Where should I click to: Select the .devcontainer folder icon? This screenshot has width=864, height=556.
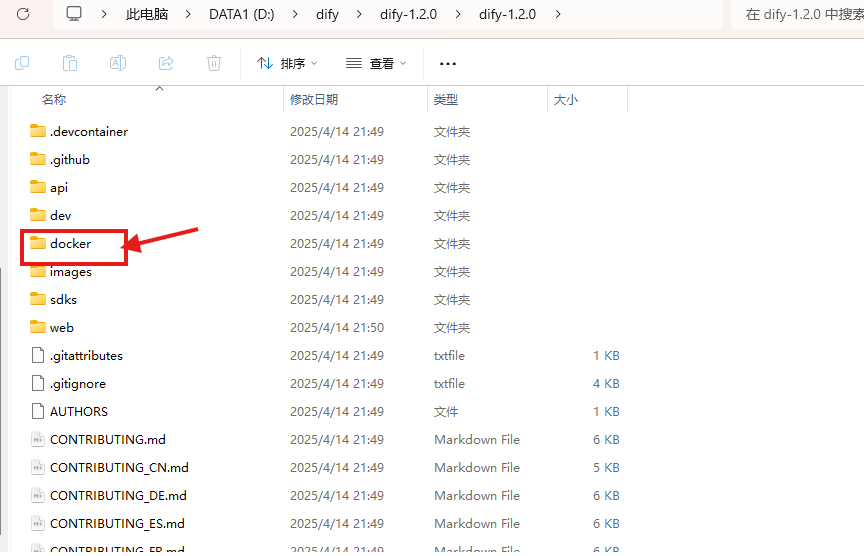pyautogui.click(x=38, y=131)
